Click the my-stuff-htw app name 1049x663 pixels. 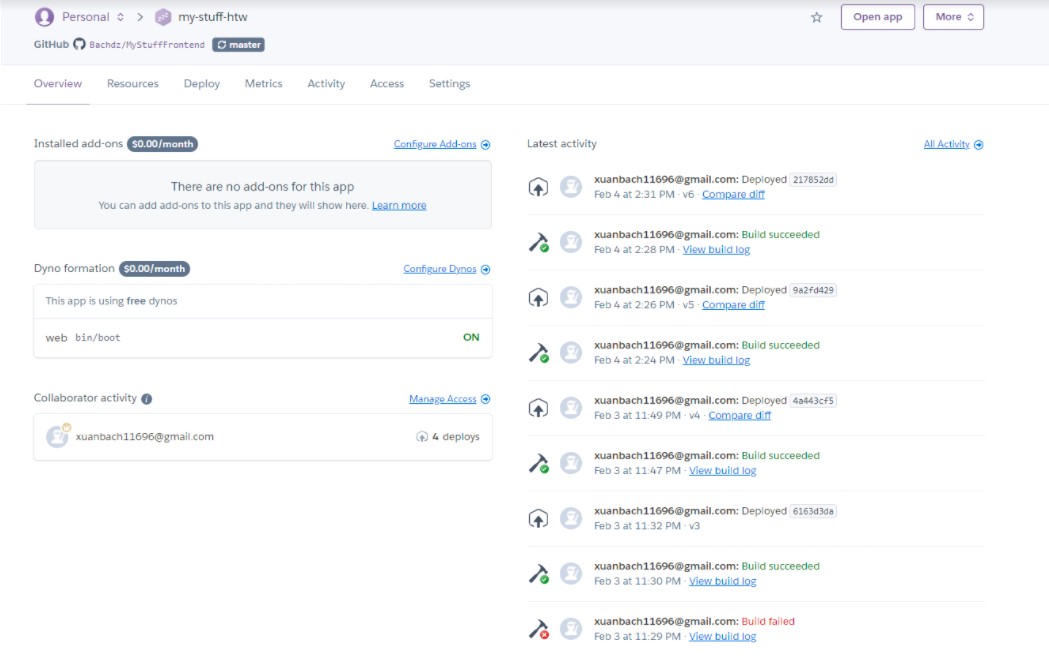[x=212, y=17]
